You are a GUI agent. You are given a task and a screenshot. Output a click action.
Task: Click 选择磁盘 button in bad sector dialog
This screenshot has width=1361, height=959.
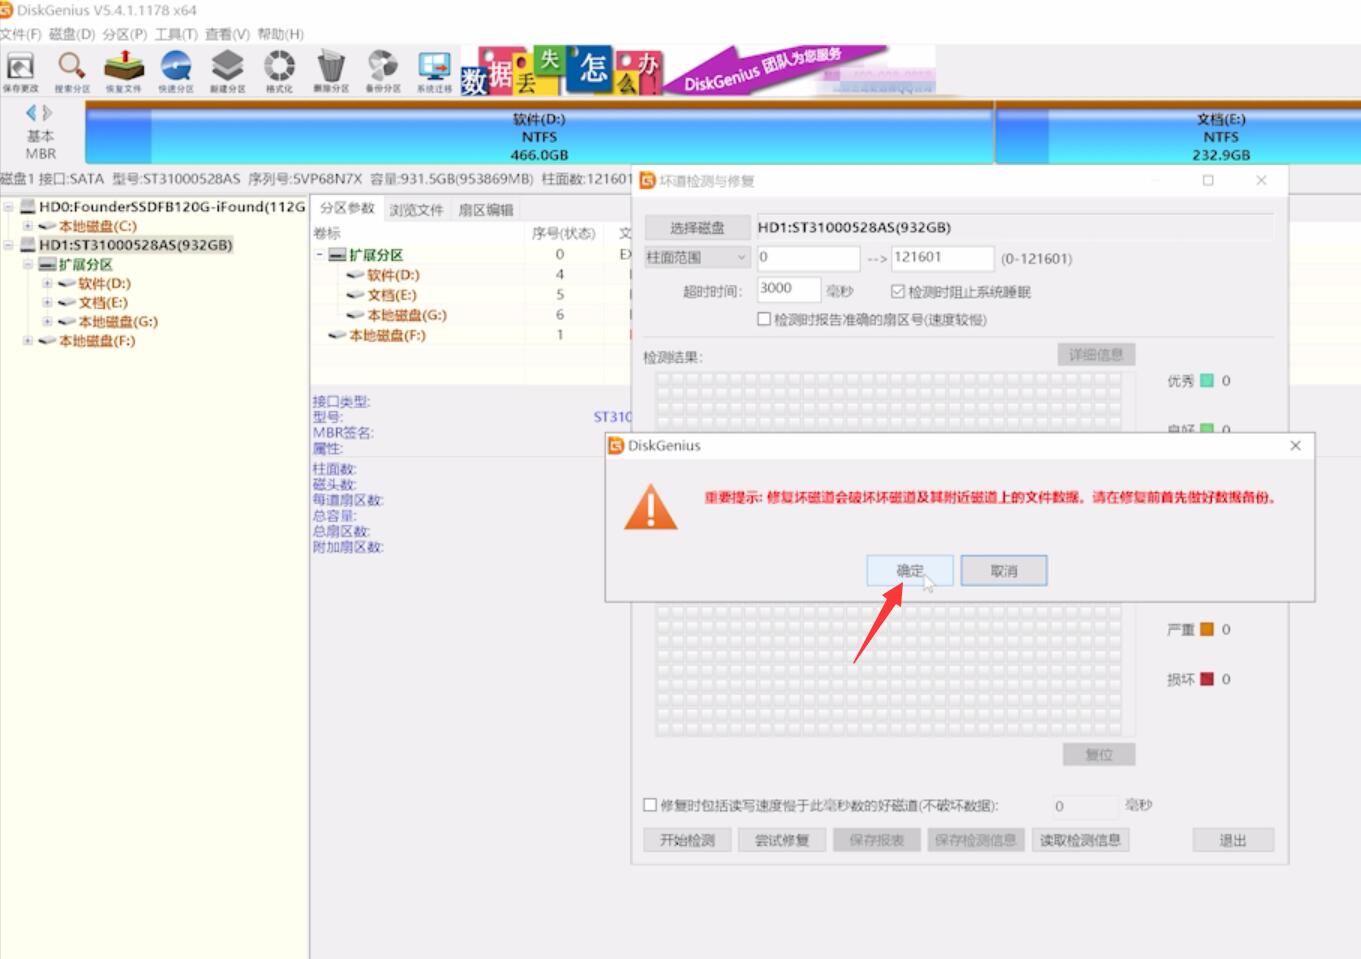click(697, 228)
